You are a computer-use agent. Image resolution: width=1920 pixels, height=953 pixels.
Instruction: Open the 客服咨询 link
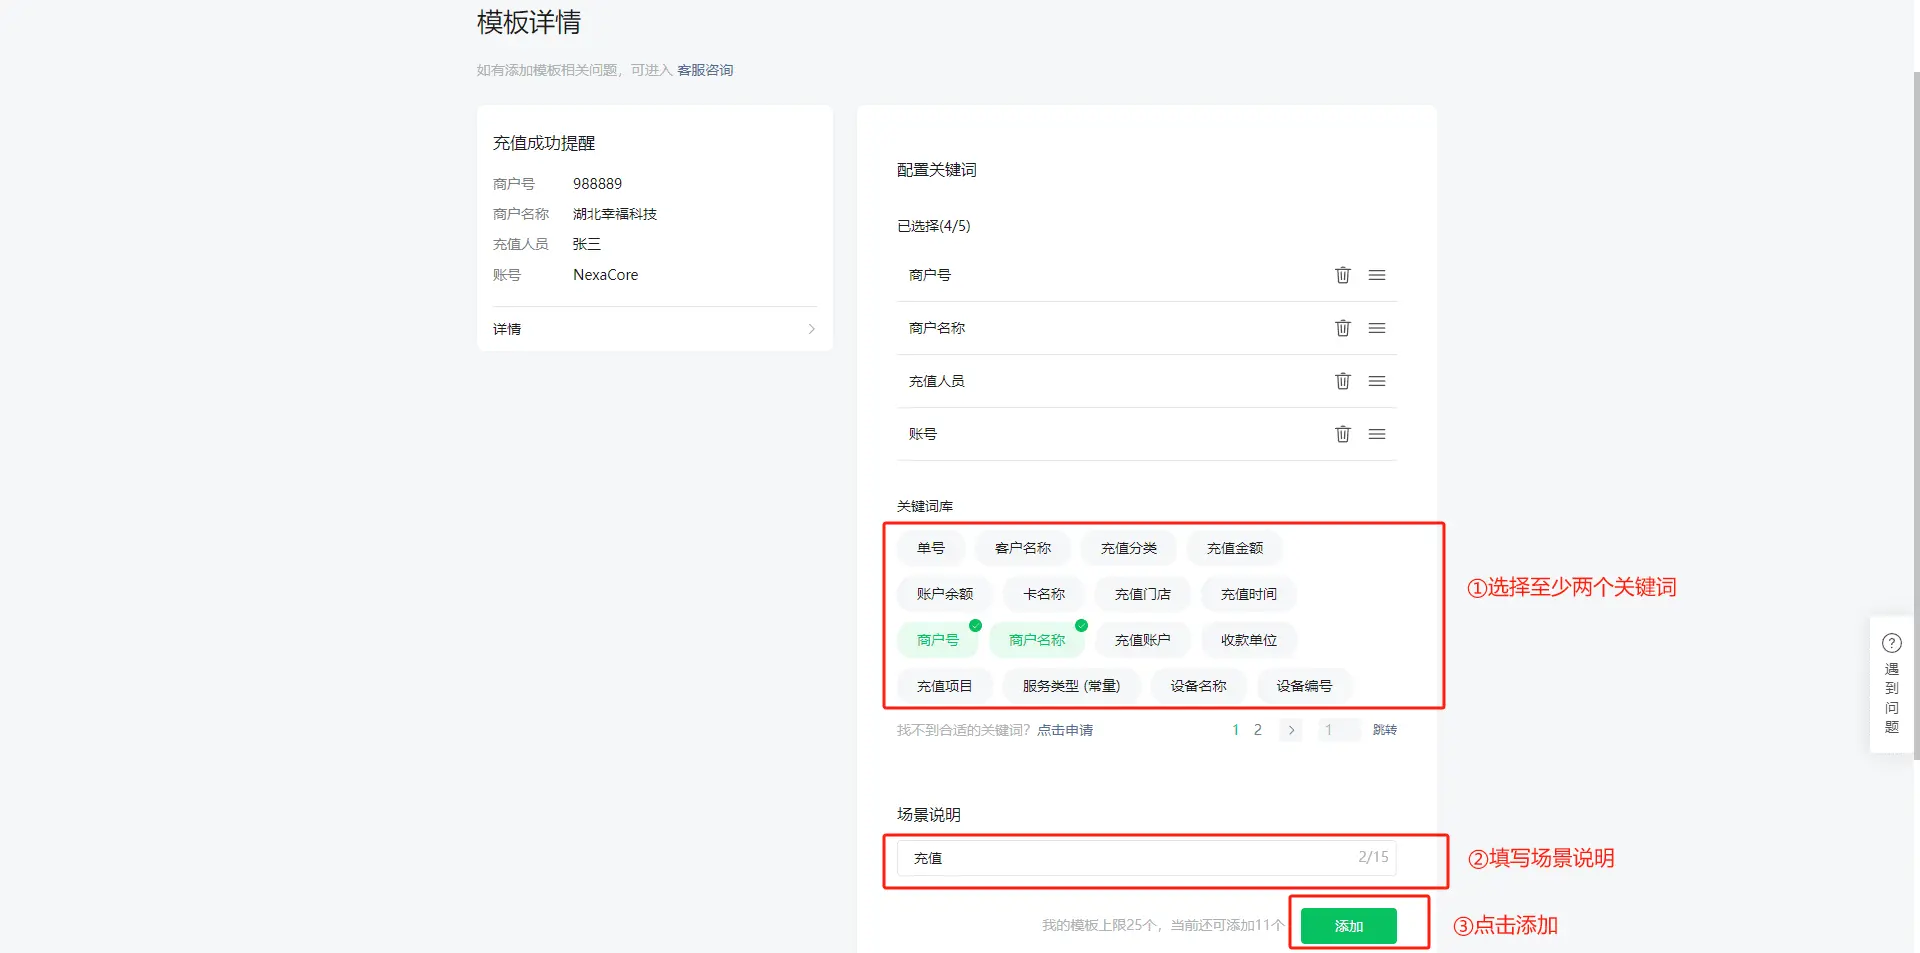coord(705,70)
